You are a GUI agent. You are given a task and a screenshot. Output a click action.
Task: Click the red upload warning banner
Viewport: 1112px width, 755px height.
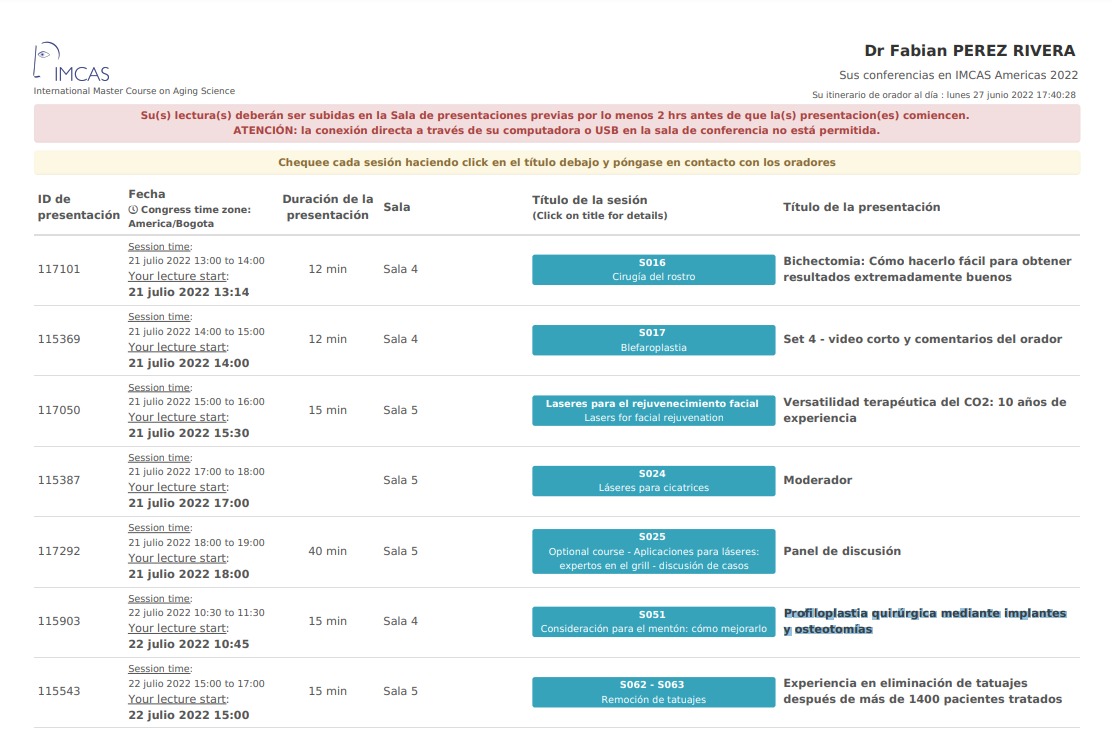click(556, 123)
